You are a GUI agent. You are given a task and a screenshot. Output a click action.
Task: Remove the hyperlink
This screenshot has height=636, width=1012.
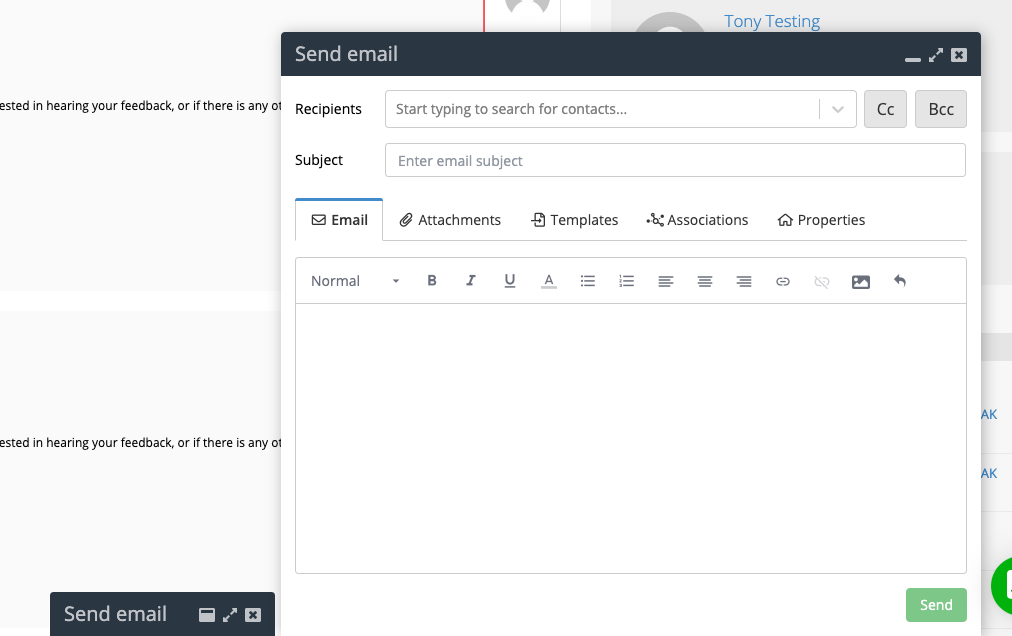[821, 281]
